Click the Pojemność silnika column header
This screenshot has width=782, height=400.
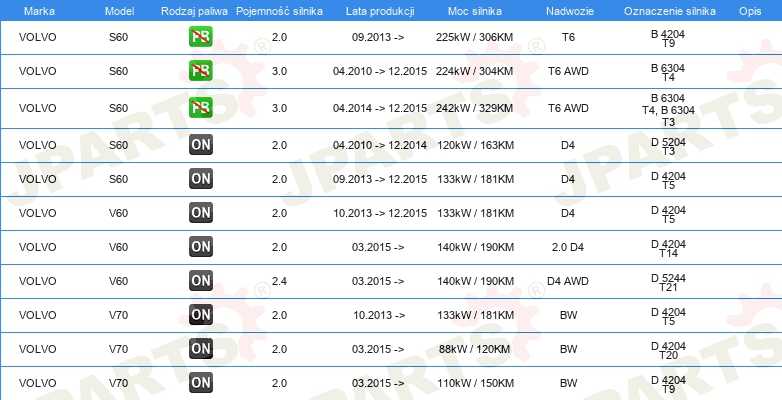(279, 11)
